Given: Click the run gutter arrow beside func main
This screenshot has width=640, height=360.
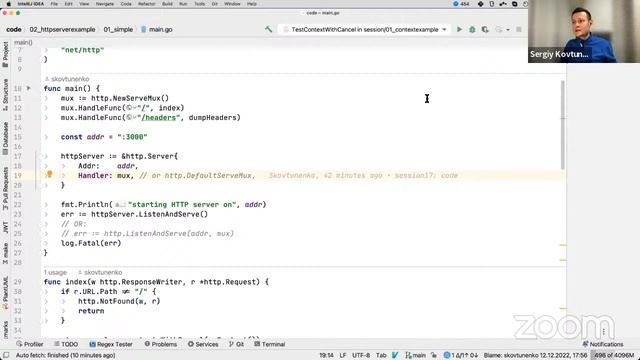Looking at the screenshot, I should coord(29,88).
